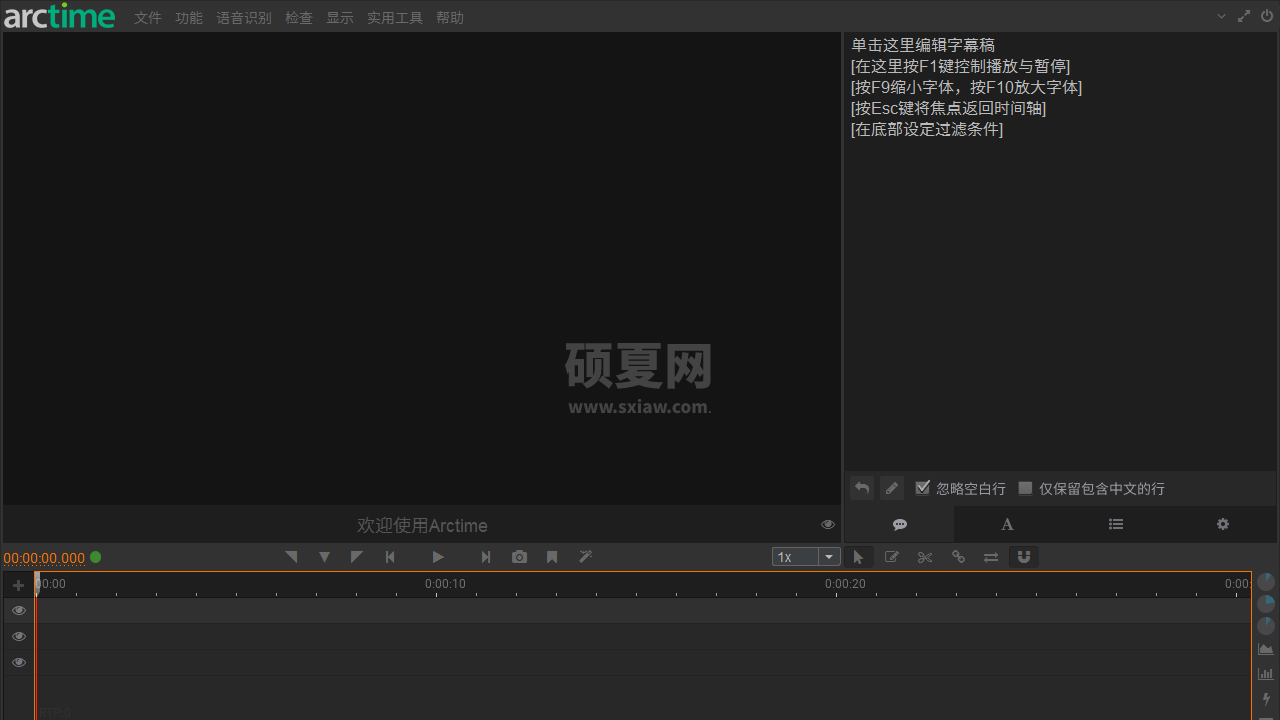Click the 00:00:00.000 timecode display
The height and width of the screenshot is (720, 1280).
(x=44, y=558)
